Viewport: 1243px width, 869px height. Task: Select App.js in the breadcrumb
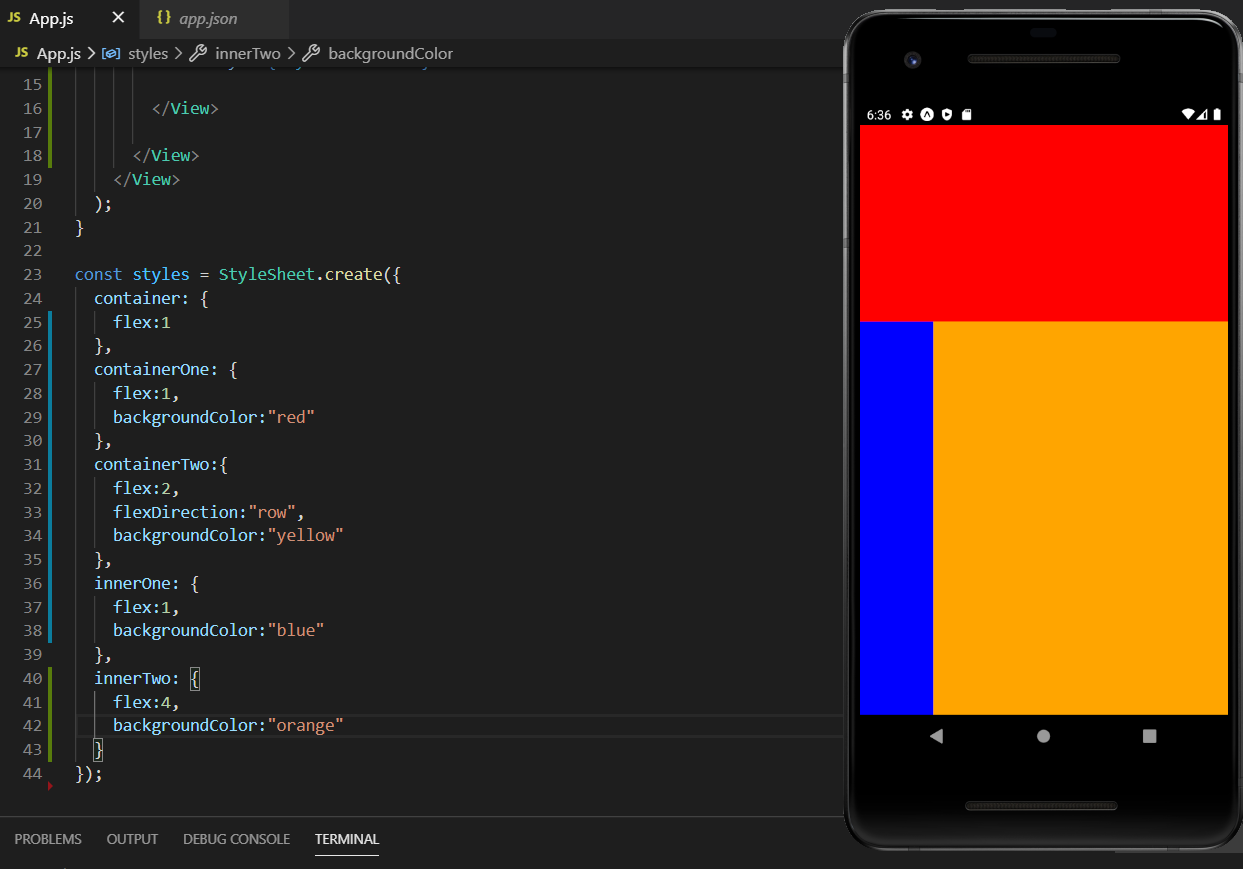59,53
